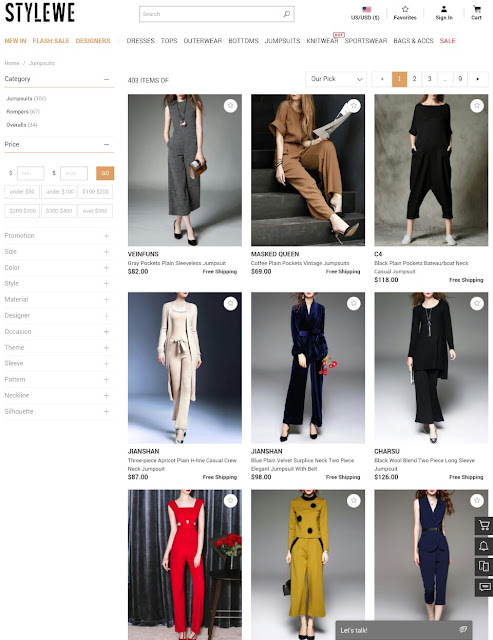Select Rompers category link
This screenshot has width=493, height=640.
point(23,111)
